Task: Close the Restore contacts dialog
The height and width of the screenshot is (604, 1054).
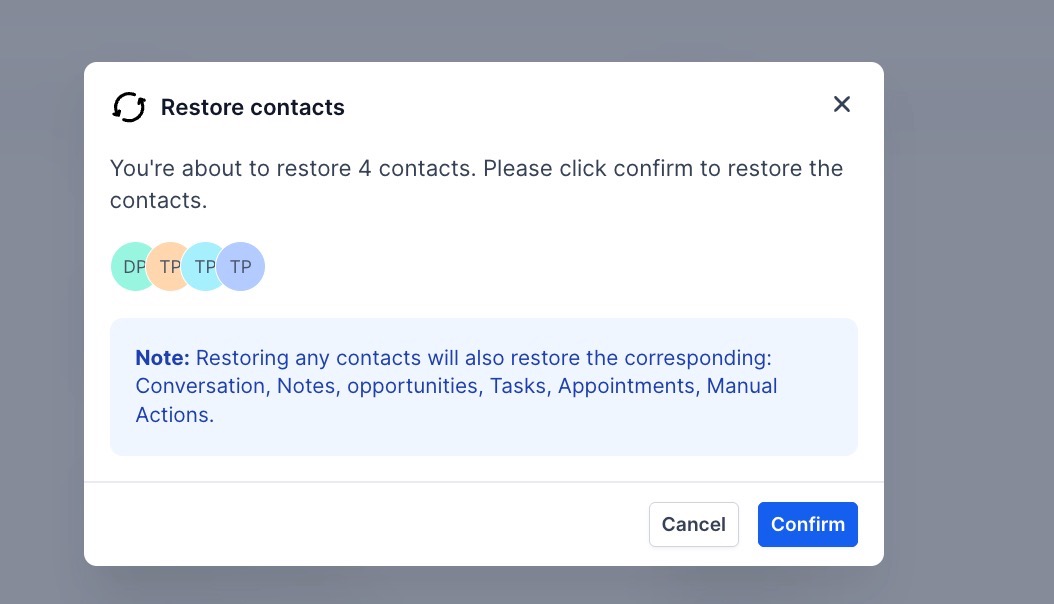Action: [842, 104]
